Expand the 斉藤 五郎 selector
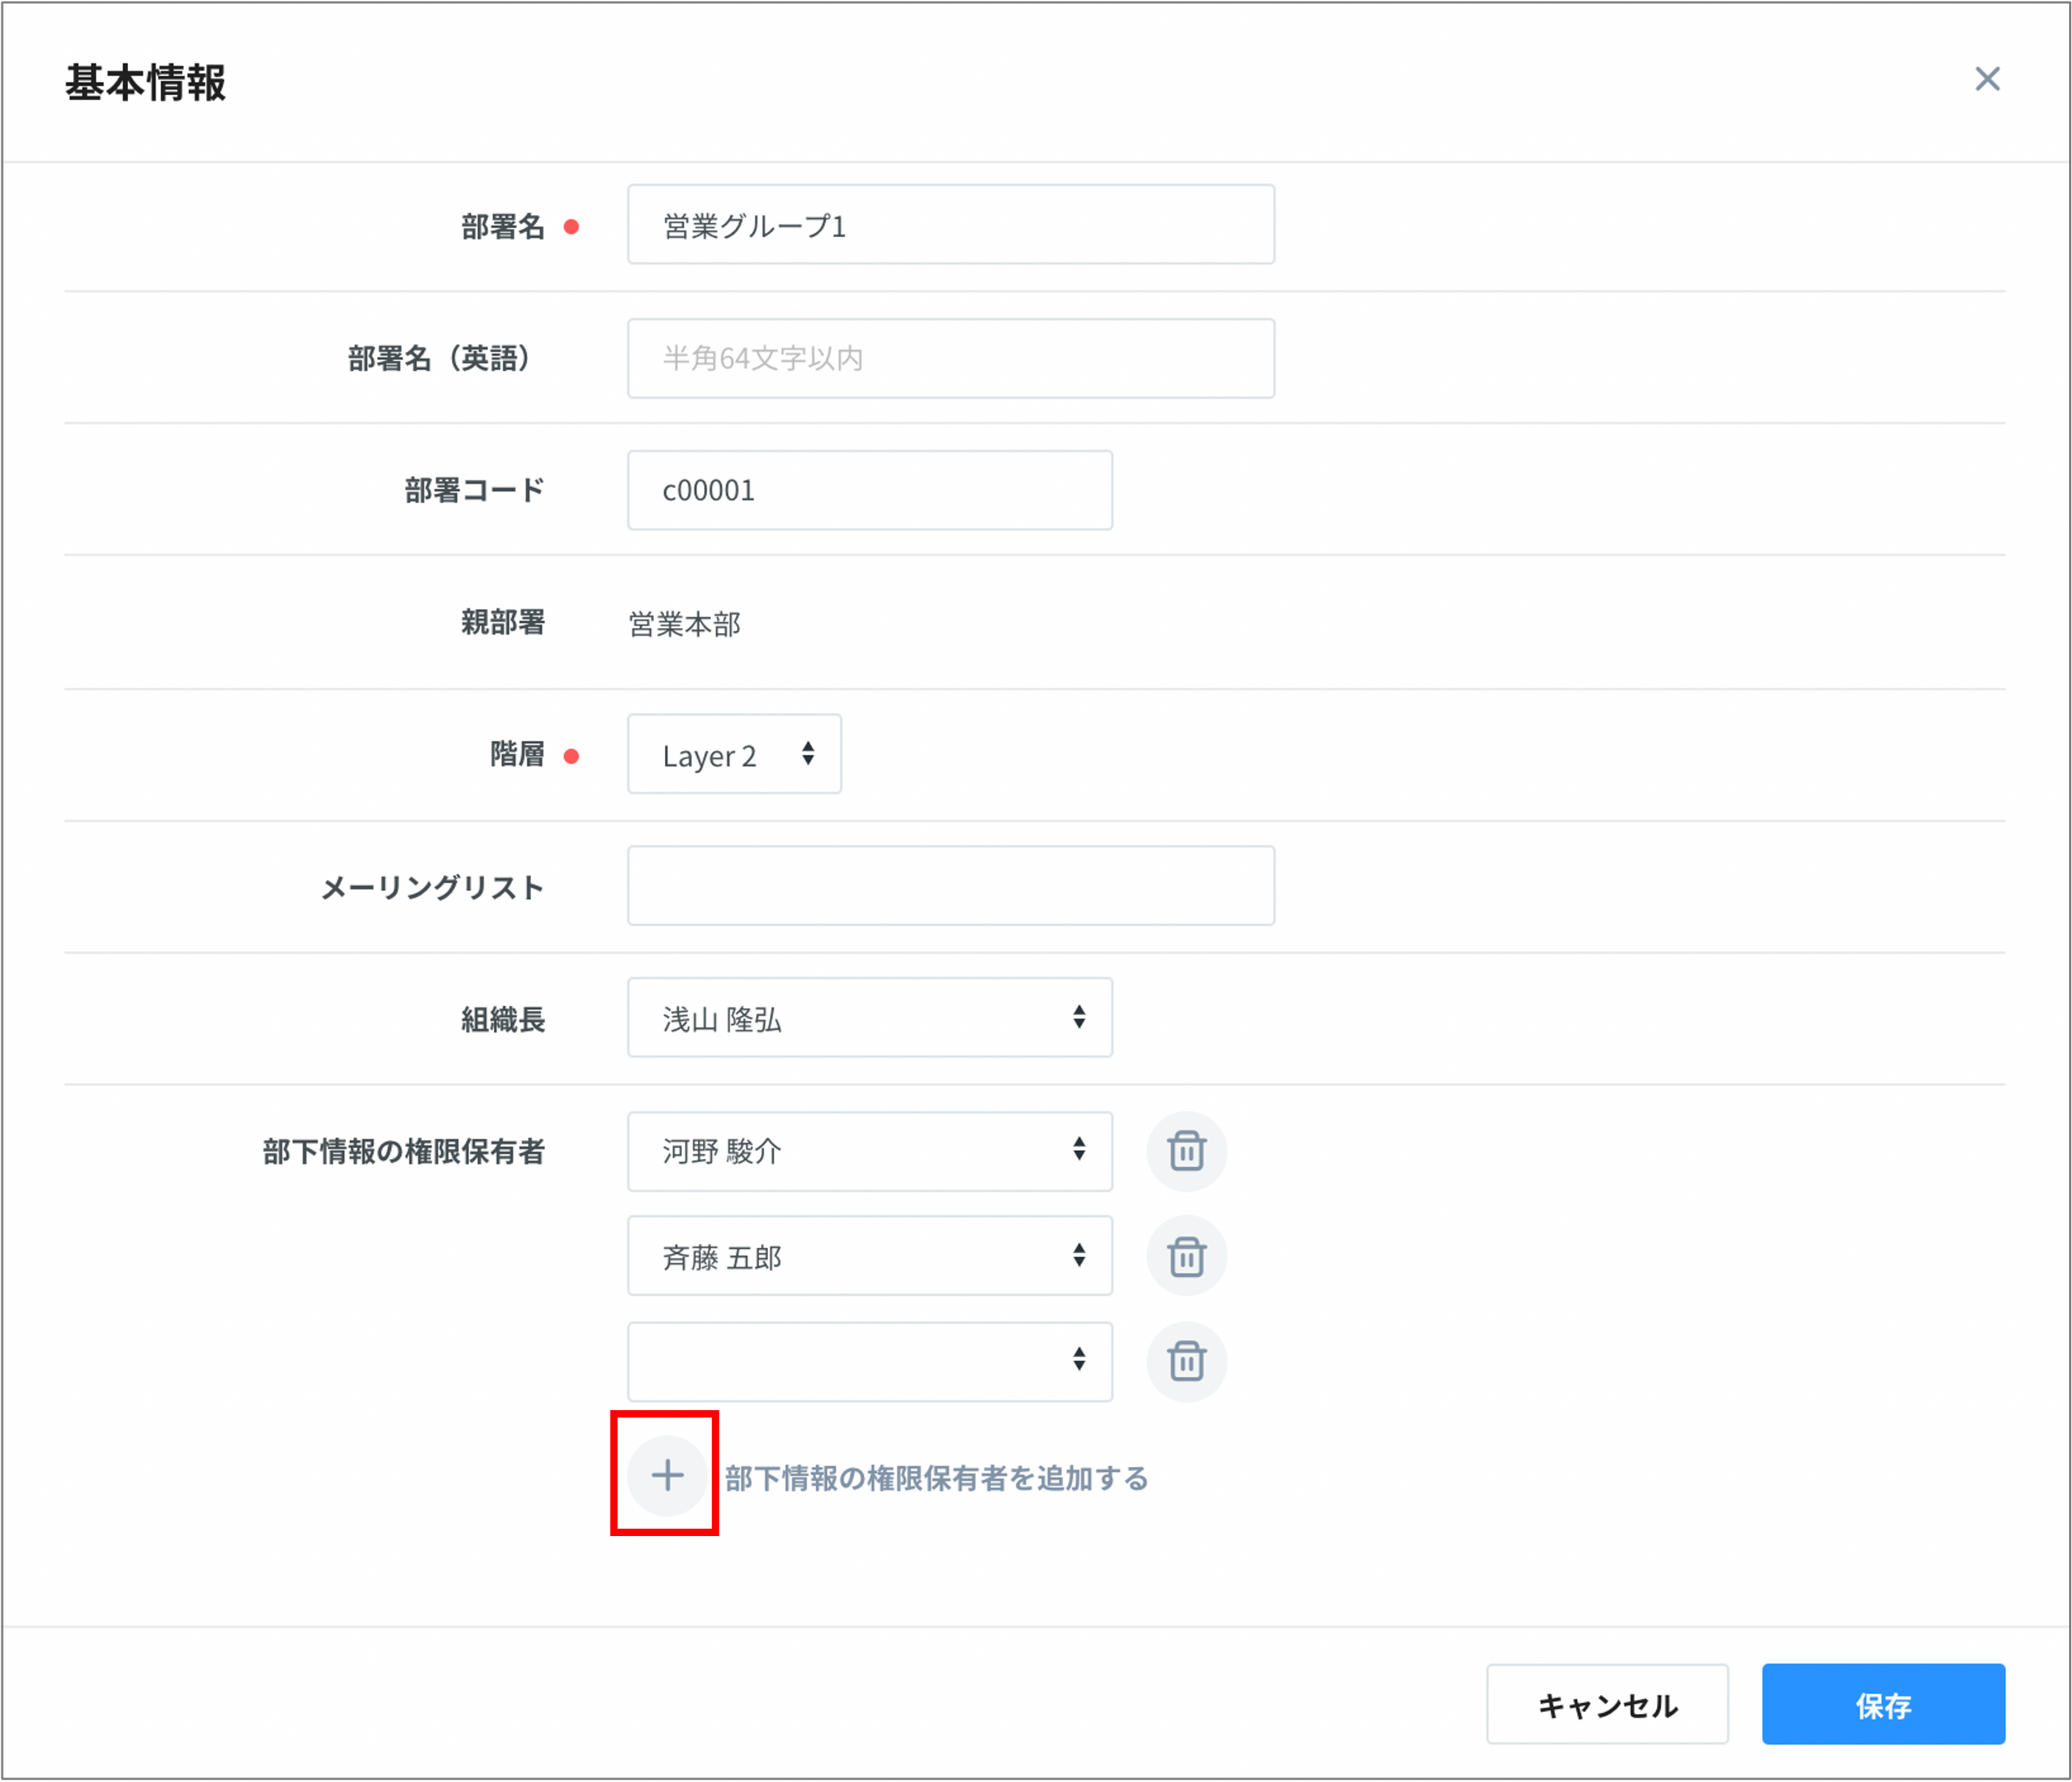 (869, 1256)
